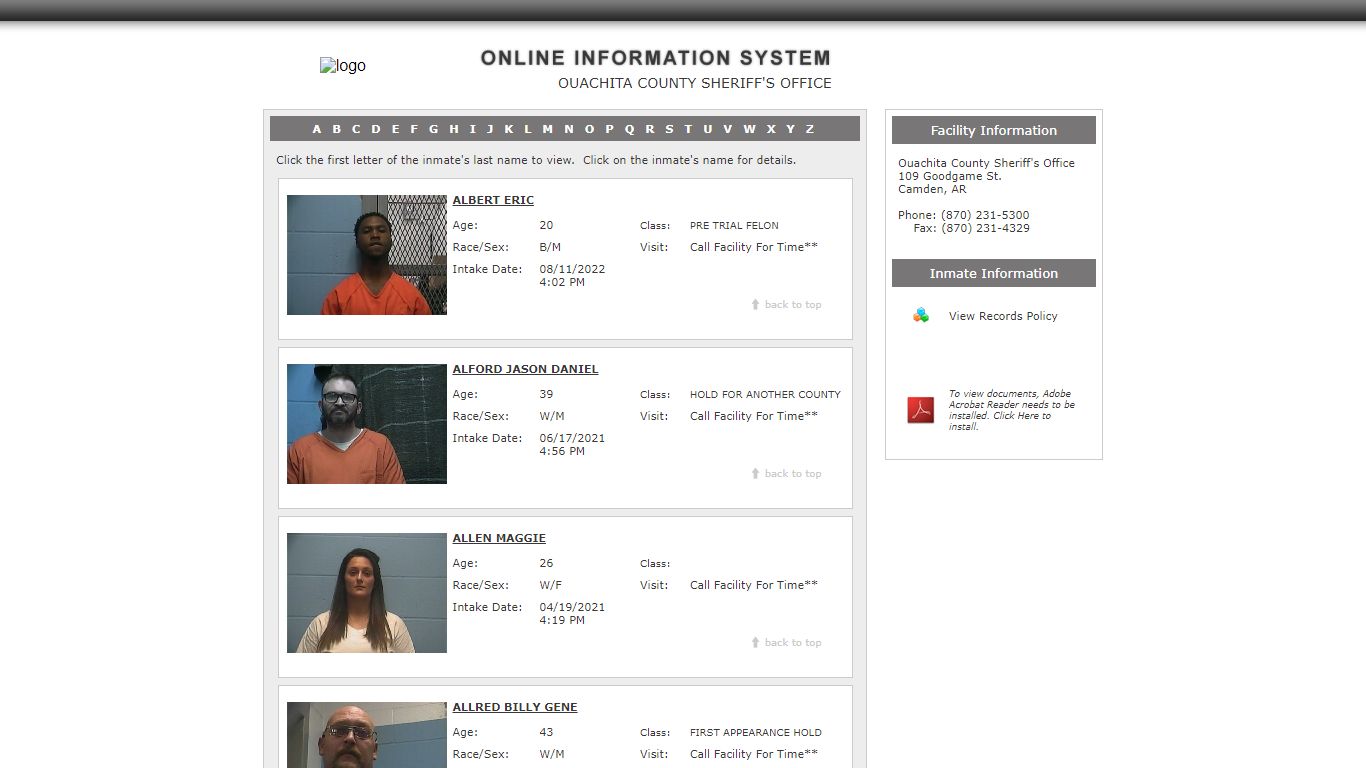Click the Albert Eric mugshot thumbnail

367,255
